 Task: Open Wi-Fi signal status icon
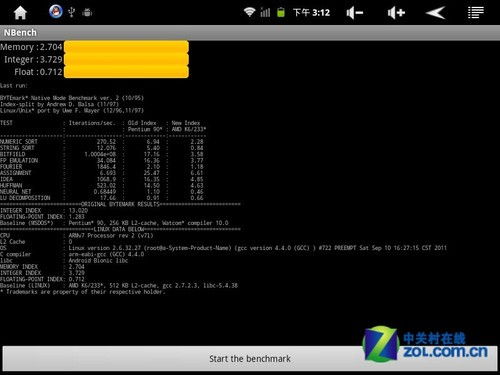[x=249, y=13]
